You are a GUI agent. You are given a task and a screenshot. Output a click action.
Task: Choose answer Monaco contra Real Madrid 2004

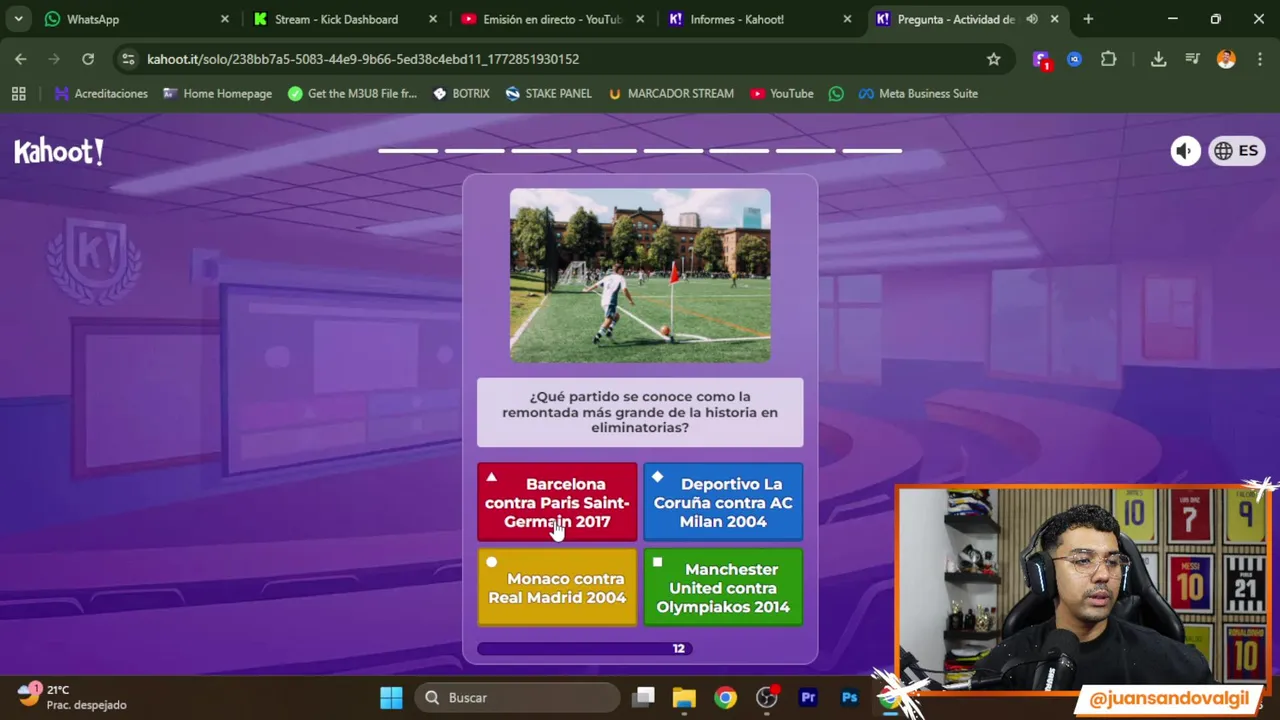click(557, 588)
